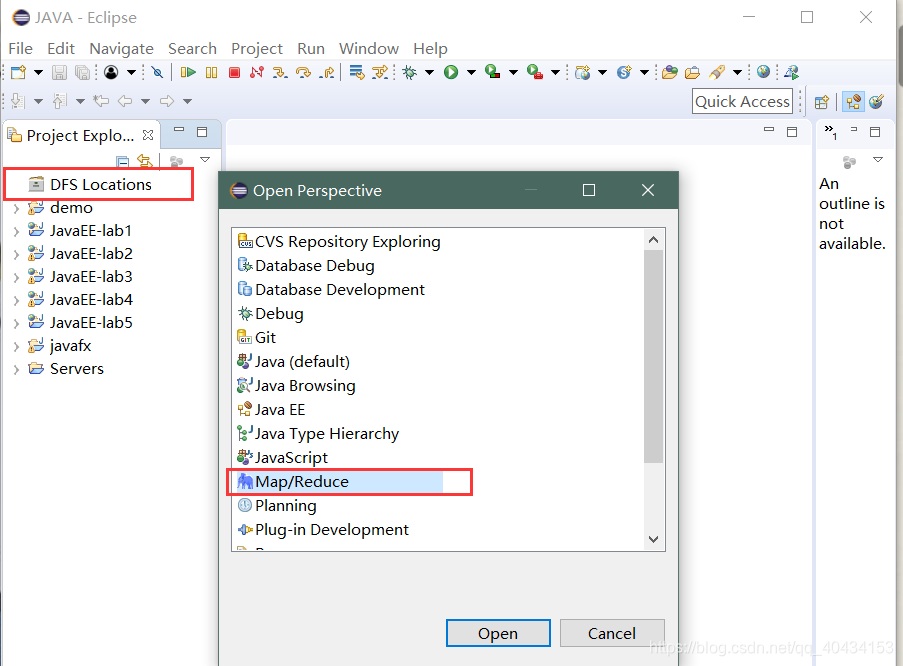Open the Project menu

(257, 48)
